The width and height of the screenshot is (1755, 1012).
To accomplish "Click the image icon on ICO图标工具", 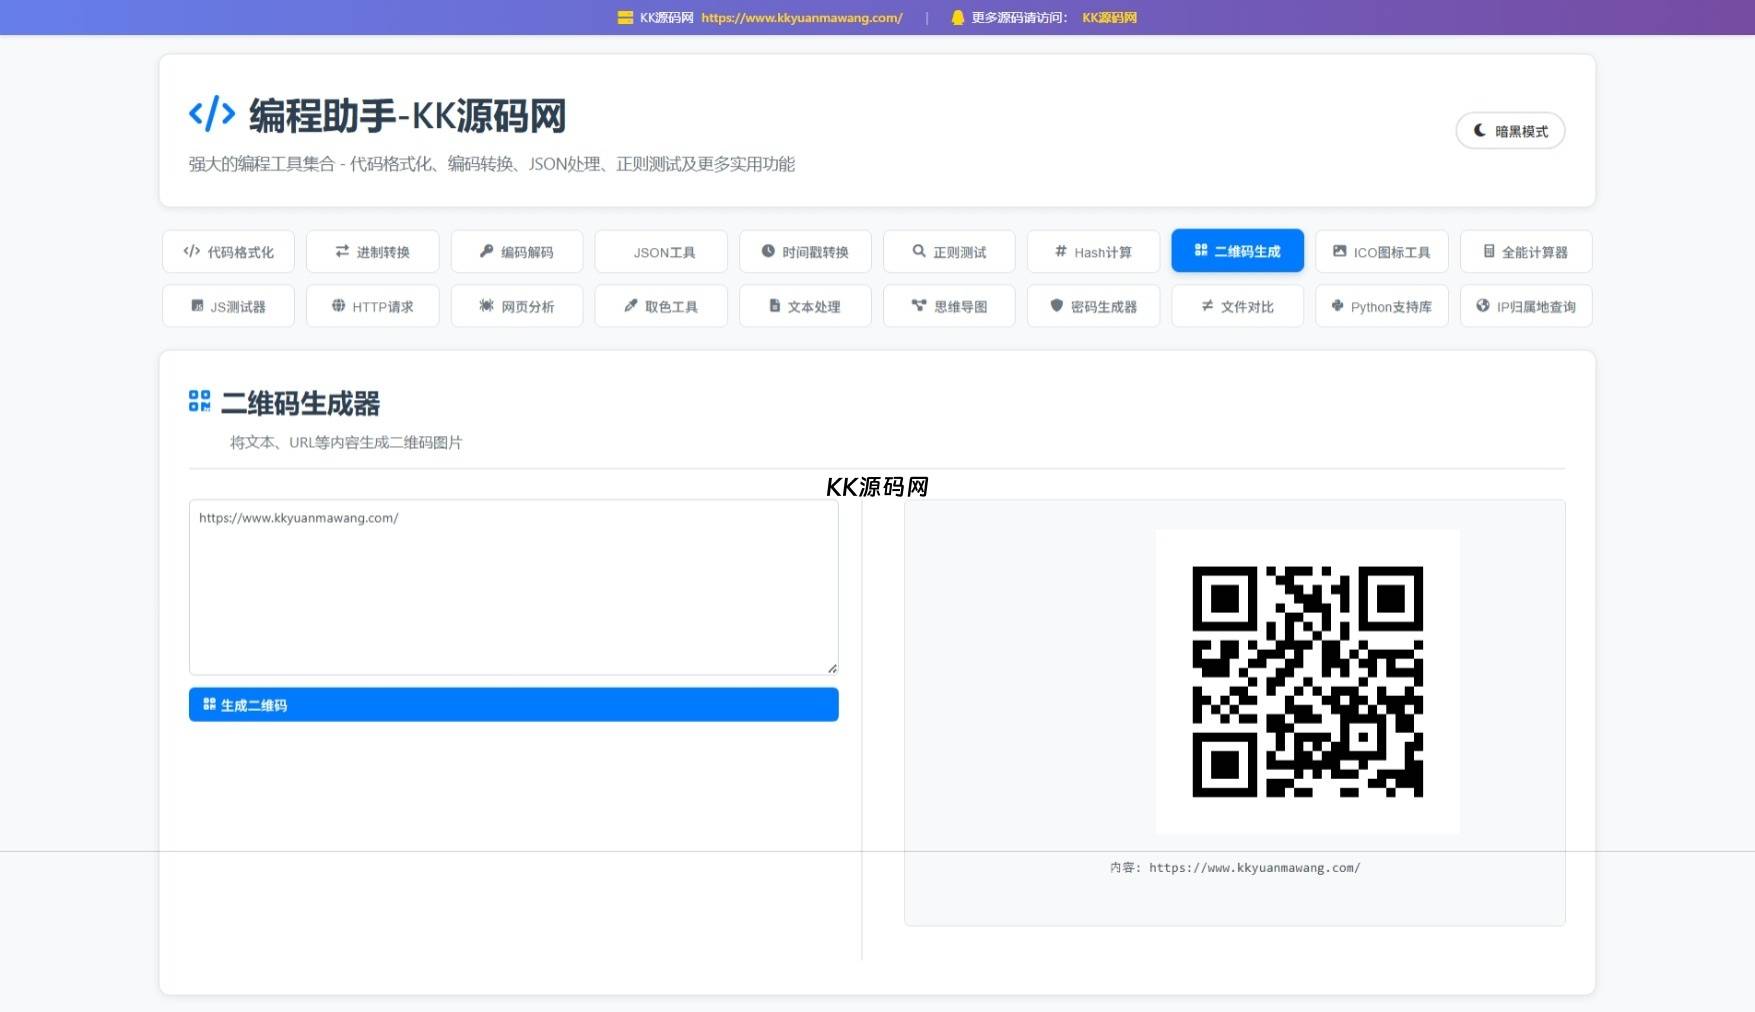I will point(1339,251).
